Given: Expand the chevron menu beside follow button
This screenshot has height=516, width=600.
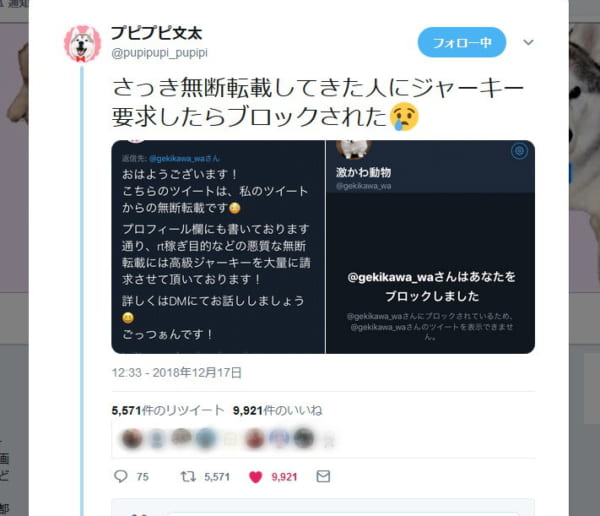Looking at the screenshot, I should coord(528,42).
